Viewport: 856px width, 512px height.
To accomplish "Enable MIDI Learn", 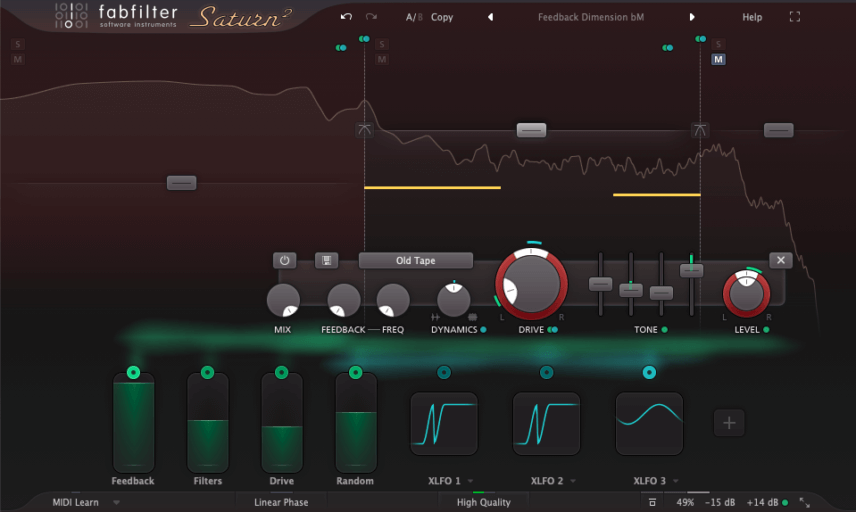I will pos(75,502).
